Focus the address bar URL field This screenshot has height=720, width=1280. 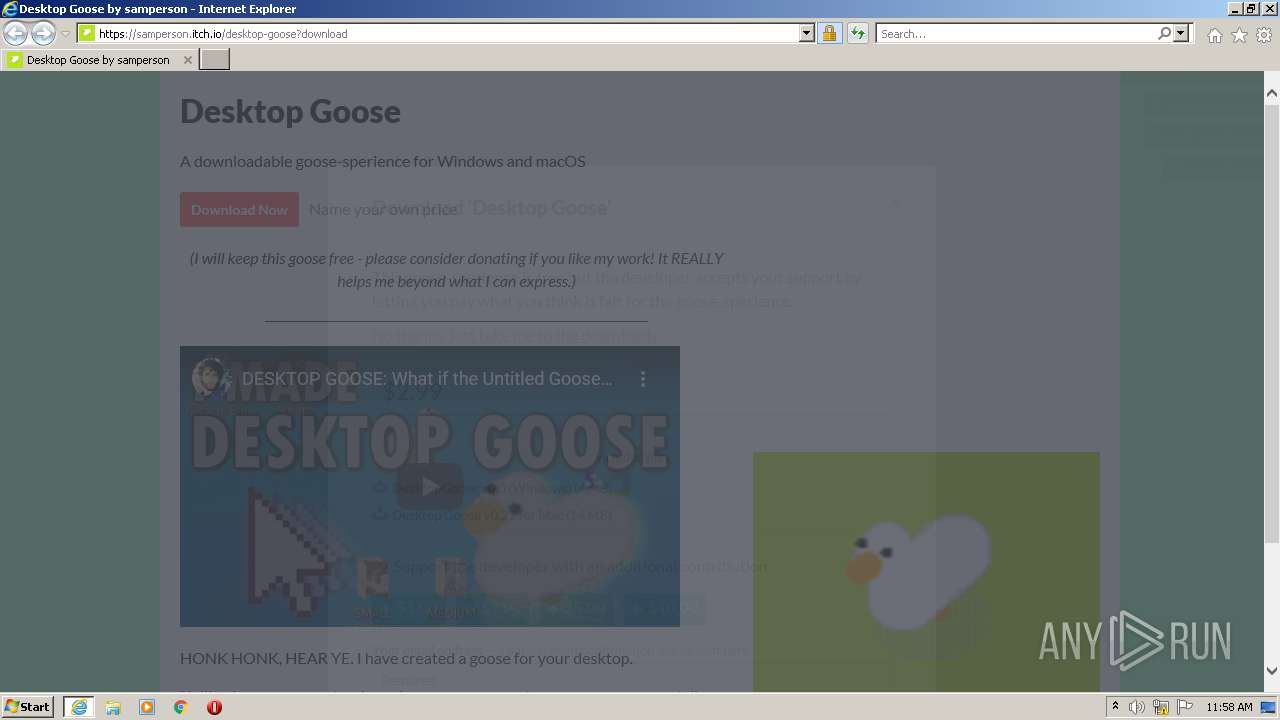click(447, 33)
